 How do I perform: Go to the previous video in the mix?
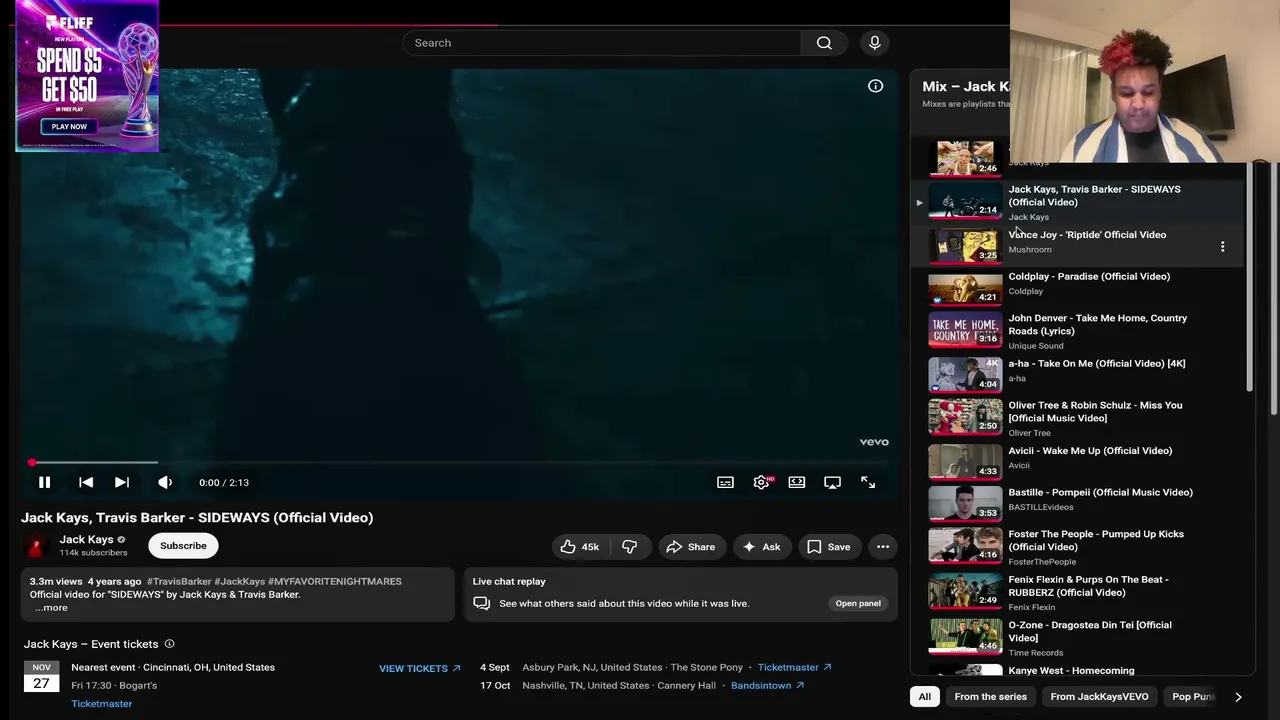86,482
